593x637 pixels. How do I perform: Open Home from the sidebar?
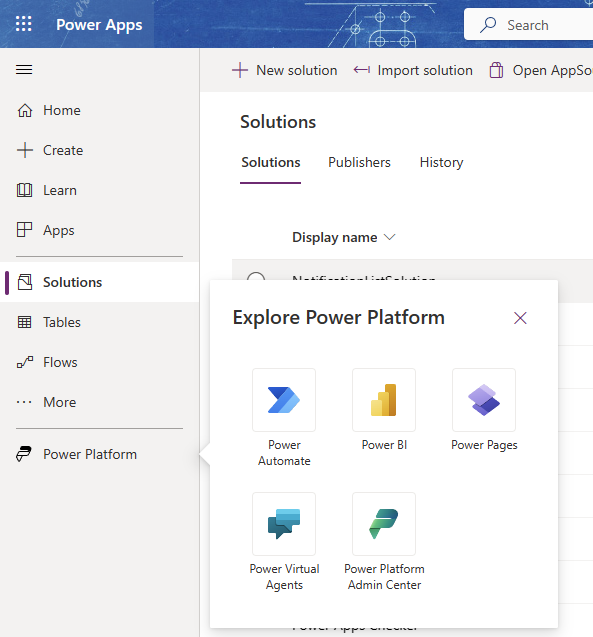[100, 110]
